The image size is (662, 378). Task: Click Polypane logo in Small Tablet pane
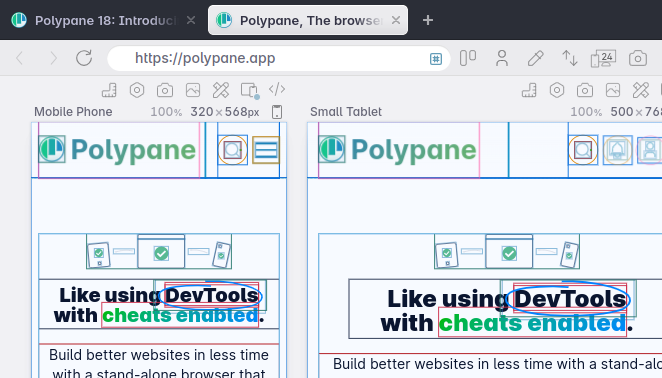(x=398, y=150)
